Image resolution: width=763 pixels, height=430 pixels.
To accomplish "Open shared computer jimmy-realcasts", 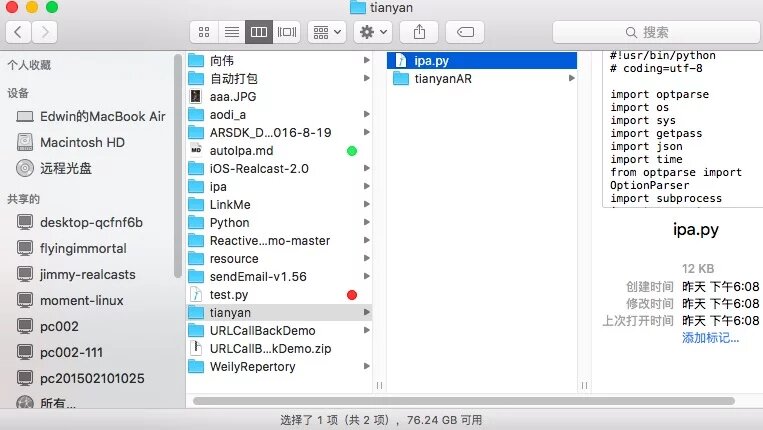I will pyautogui.click(x=76, y=274).
